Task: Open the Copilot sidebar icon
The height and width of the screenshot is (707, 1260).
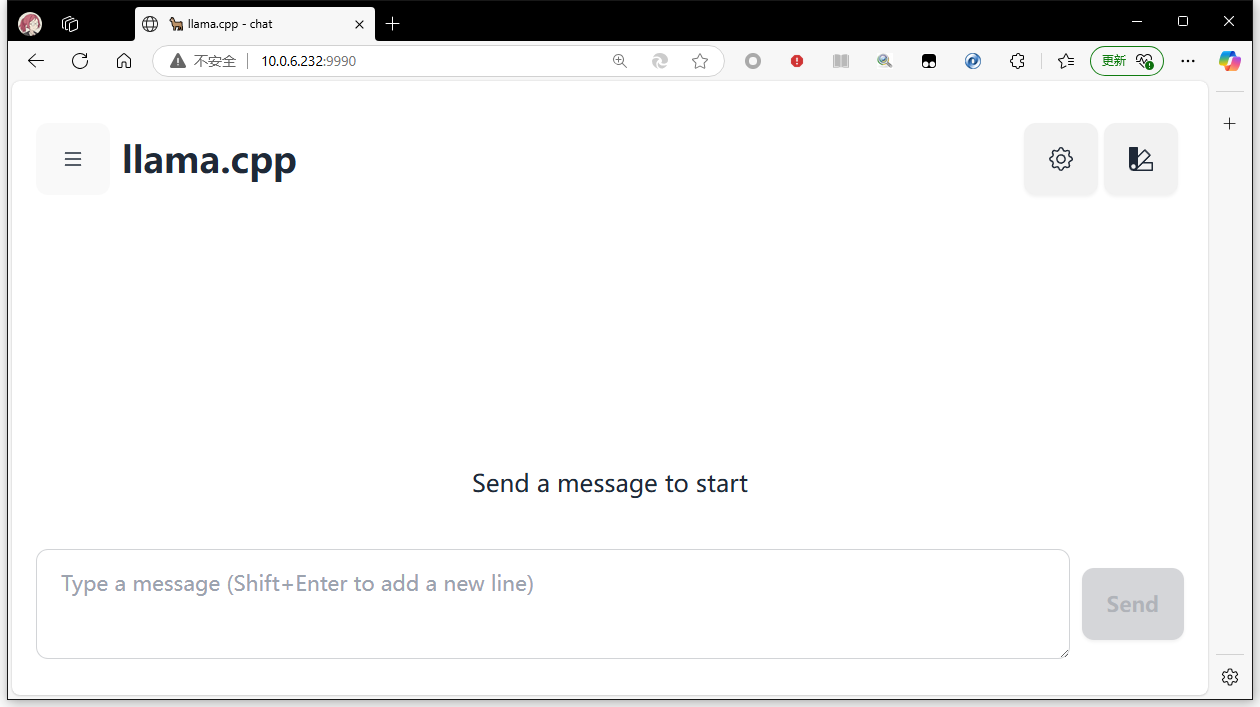Action: click(1230, 61)
